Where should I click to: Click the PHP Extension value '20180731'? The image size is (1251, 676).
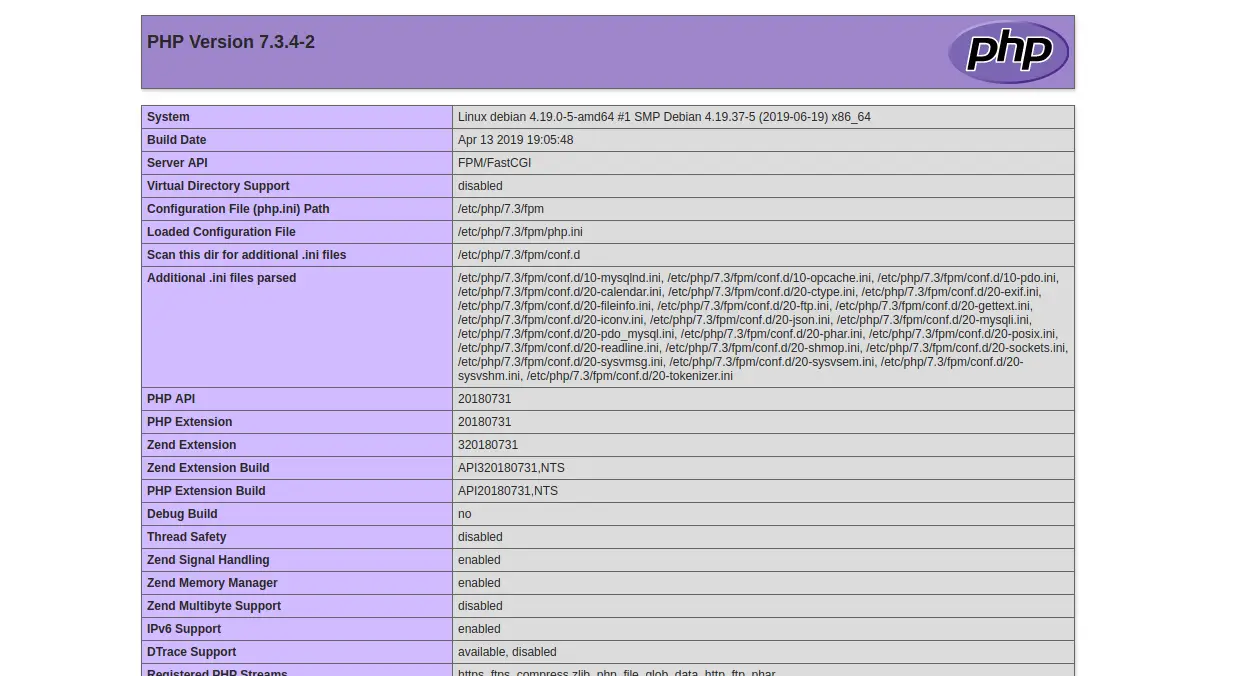click(x=484, y=422)
